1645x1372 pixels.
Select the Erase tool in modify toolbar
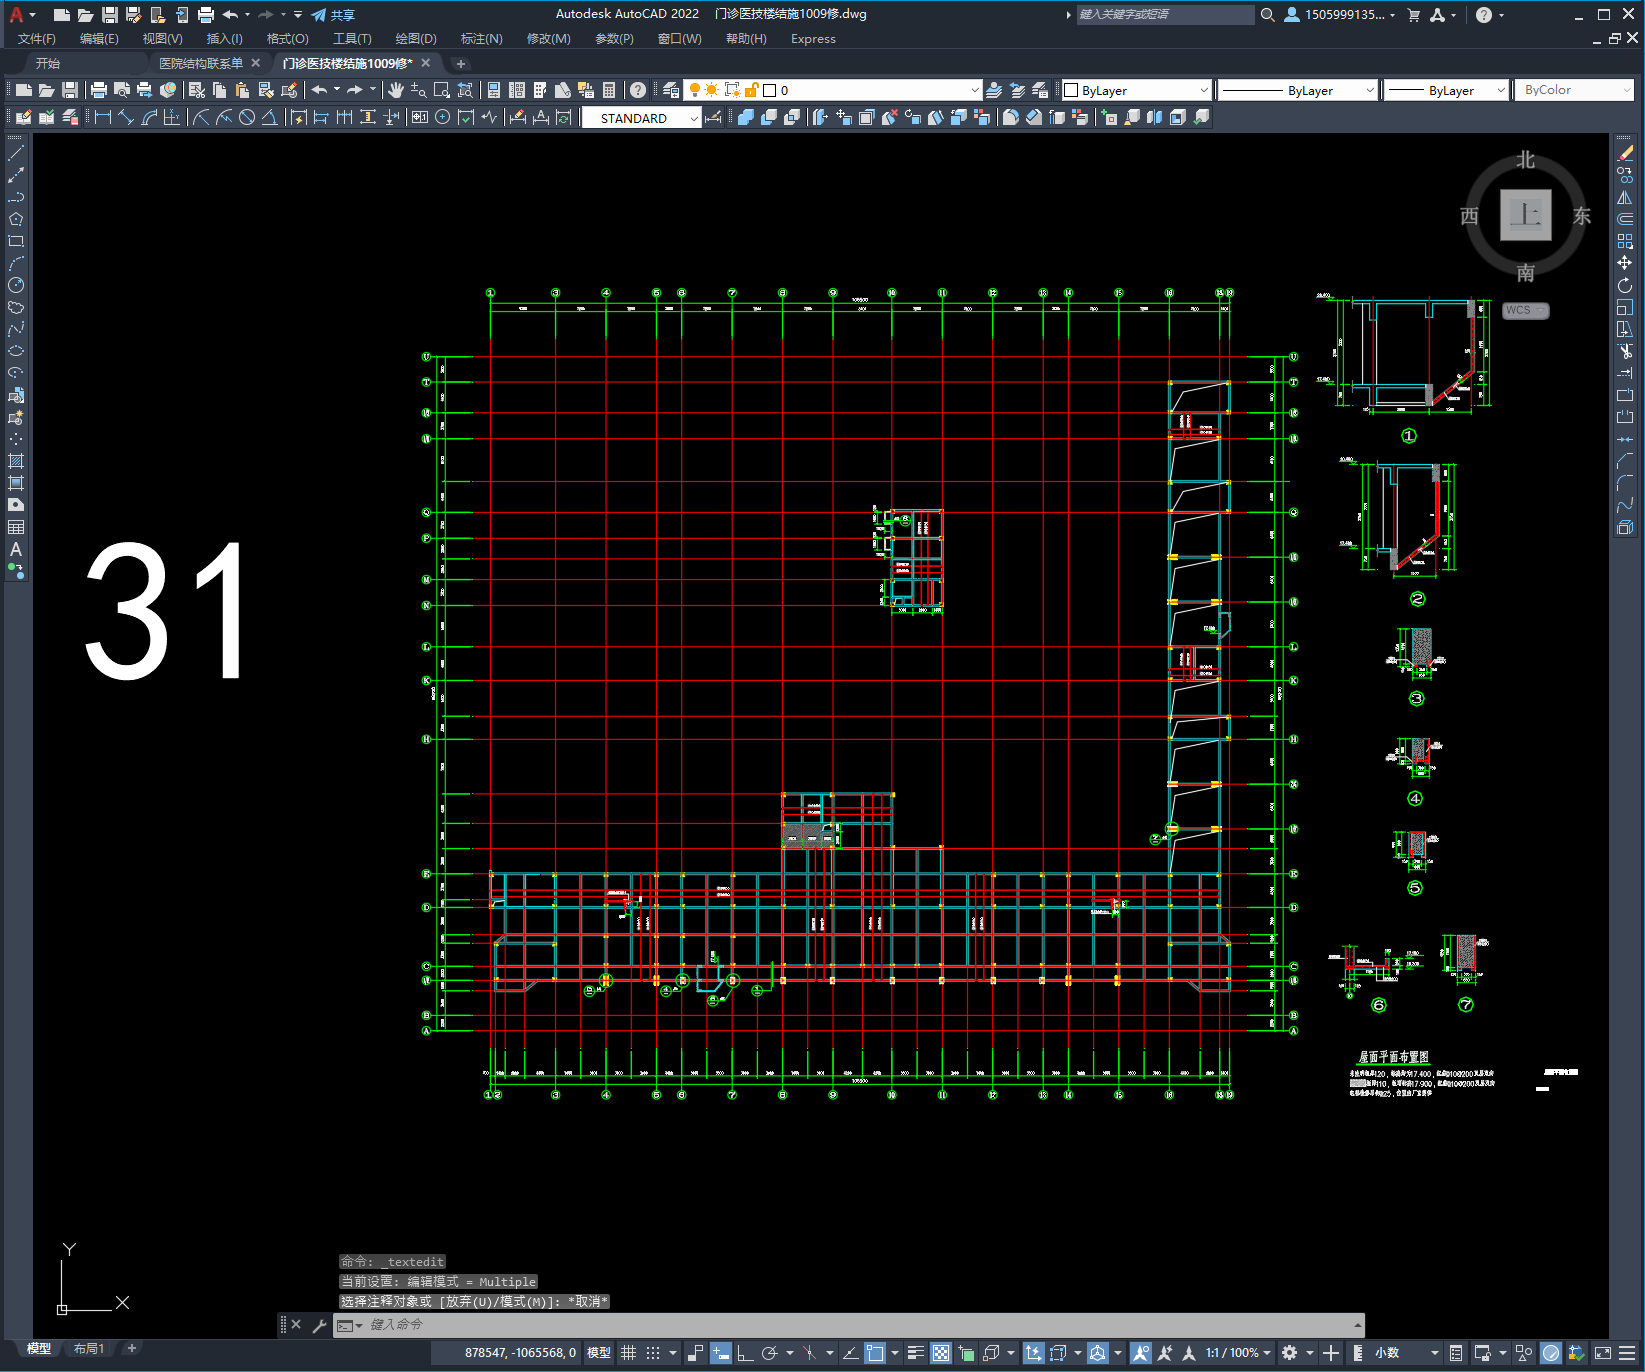click(1625, 153)
